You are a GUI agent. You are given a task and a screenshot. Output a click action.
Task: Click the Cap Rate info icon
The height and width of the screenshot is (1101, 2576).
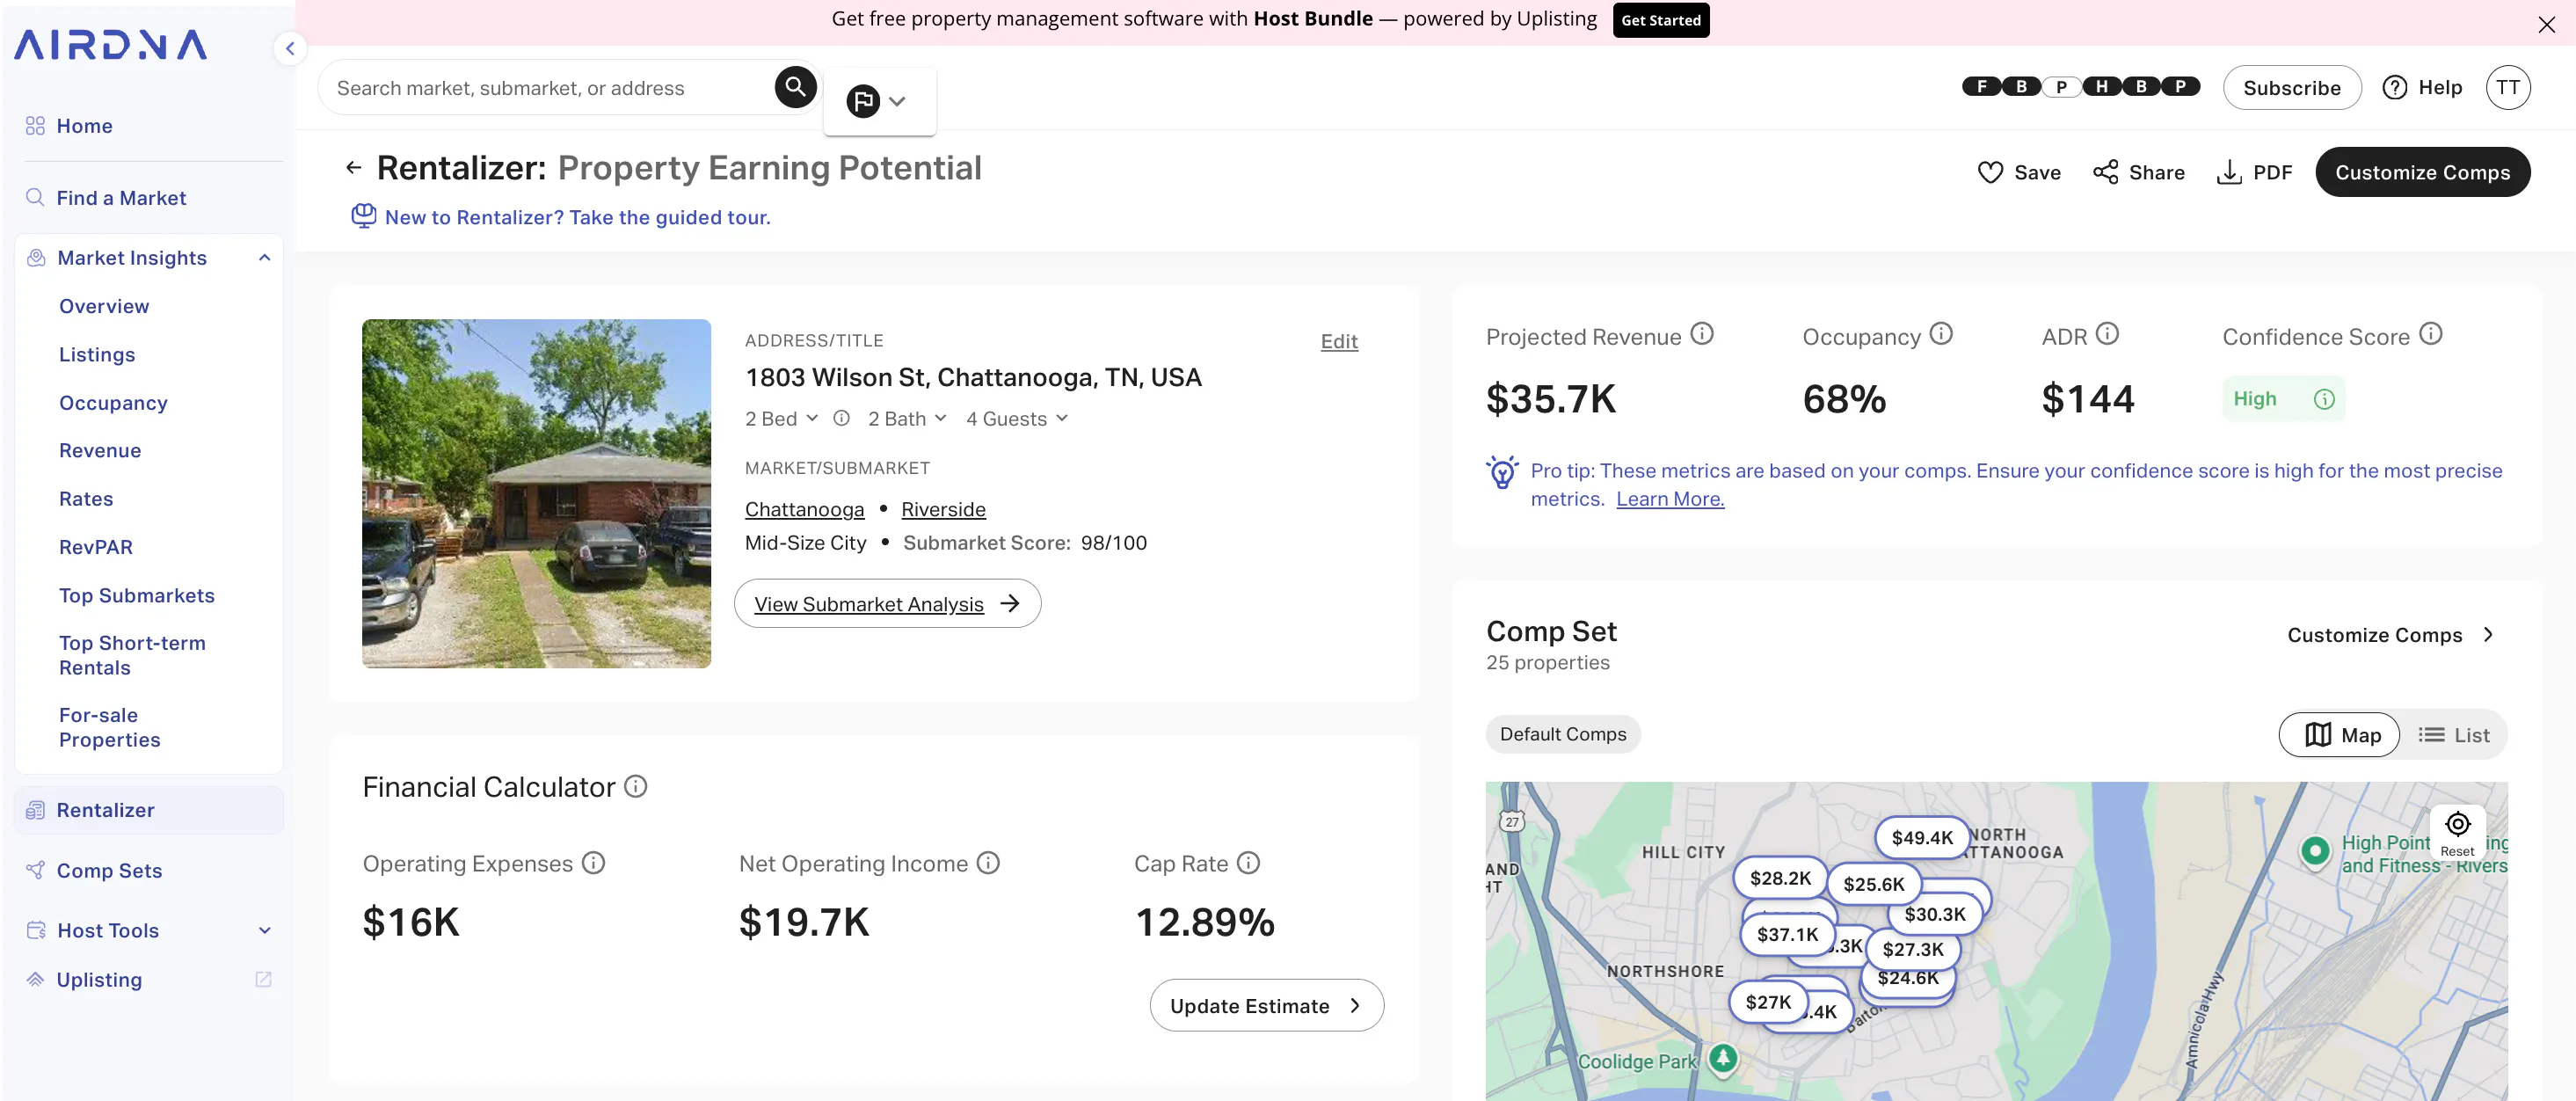click(x=1248, y=863)
